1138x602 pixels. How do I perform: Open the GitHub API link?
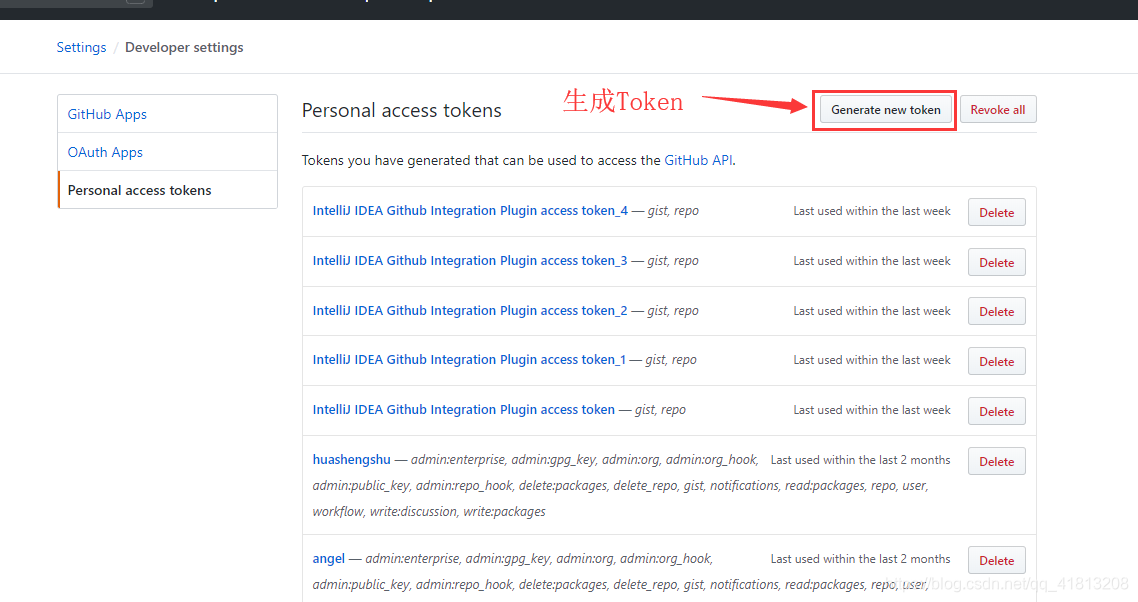tap(698, 160)
